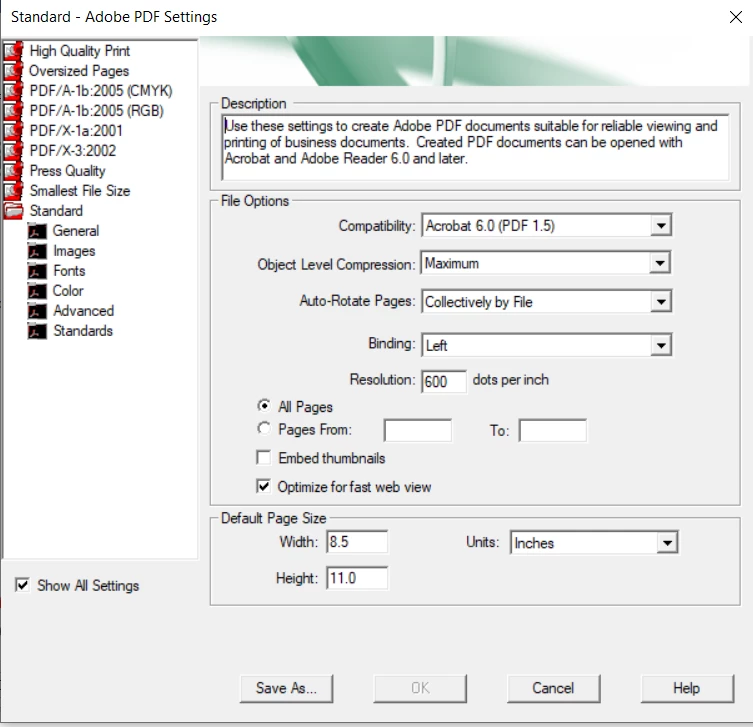
Task: Click the Pages From start field
Action: point(417,430)
